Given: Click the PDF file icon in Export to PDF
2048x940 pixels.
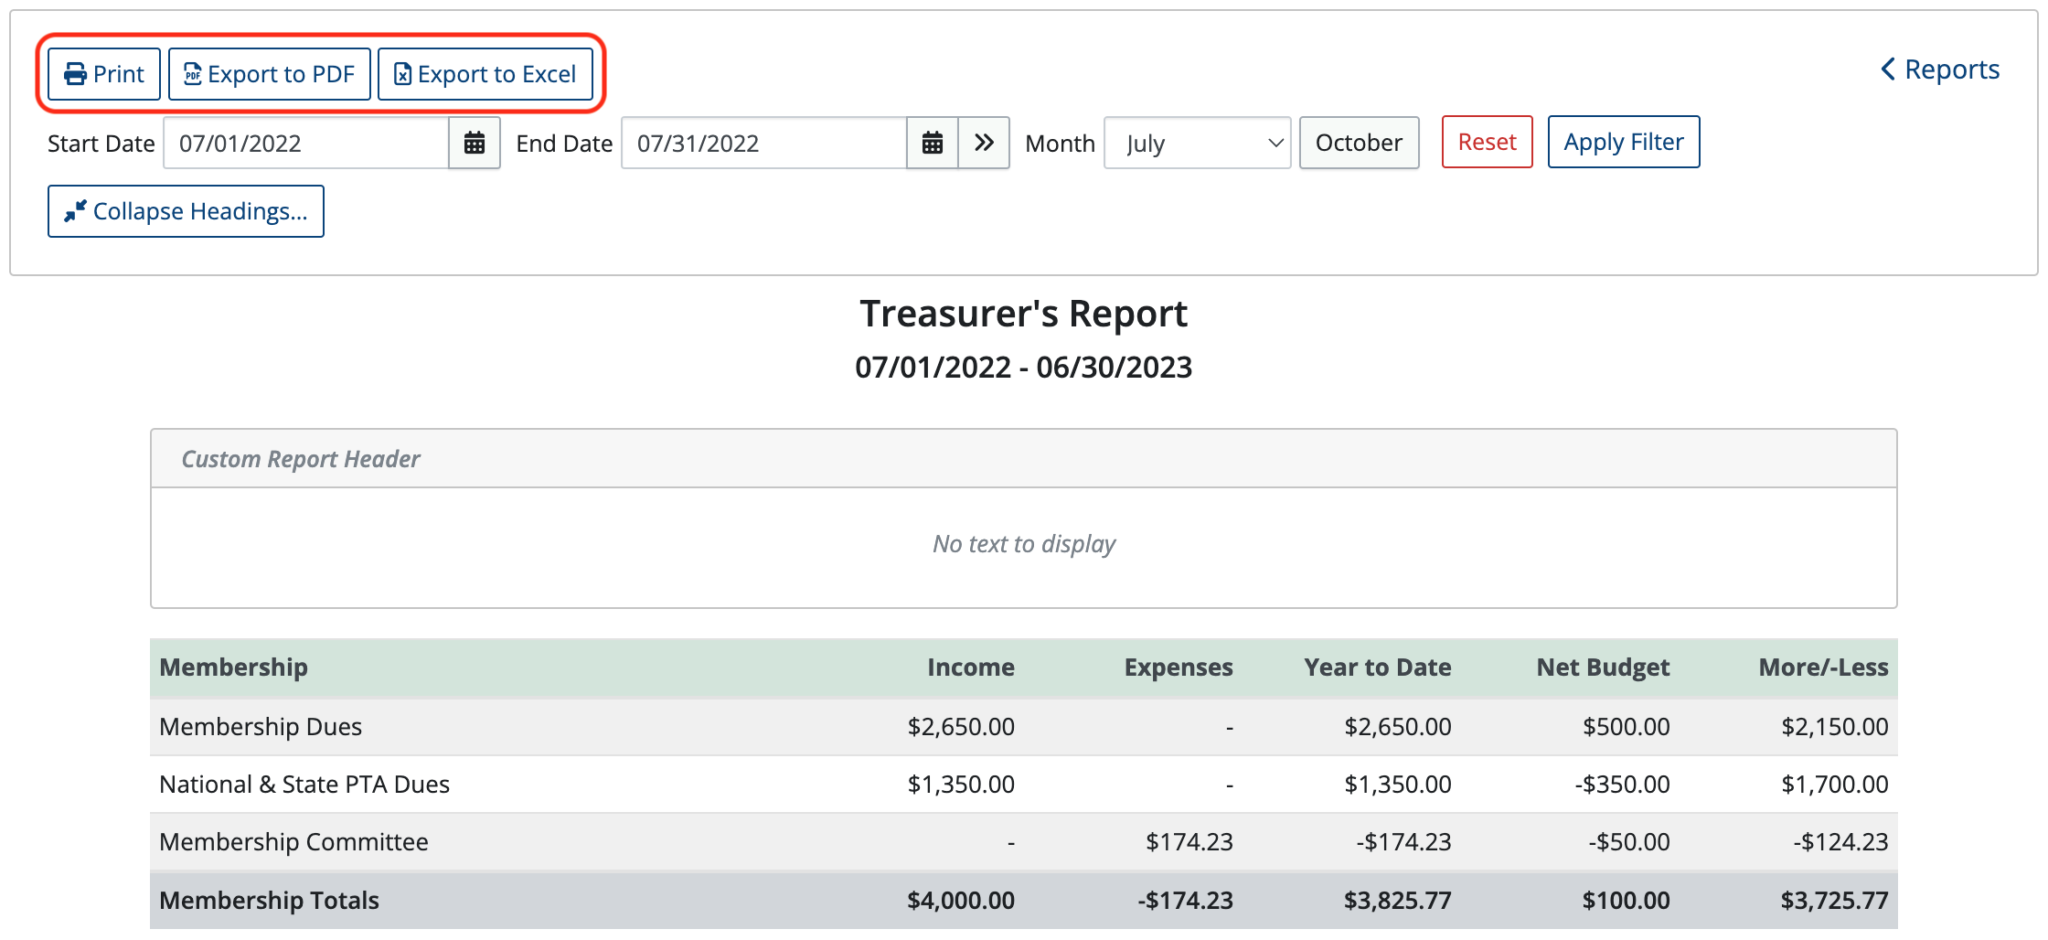Looking at the screenshot, I should [x=193, y=73].
